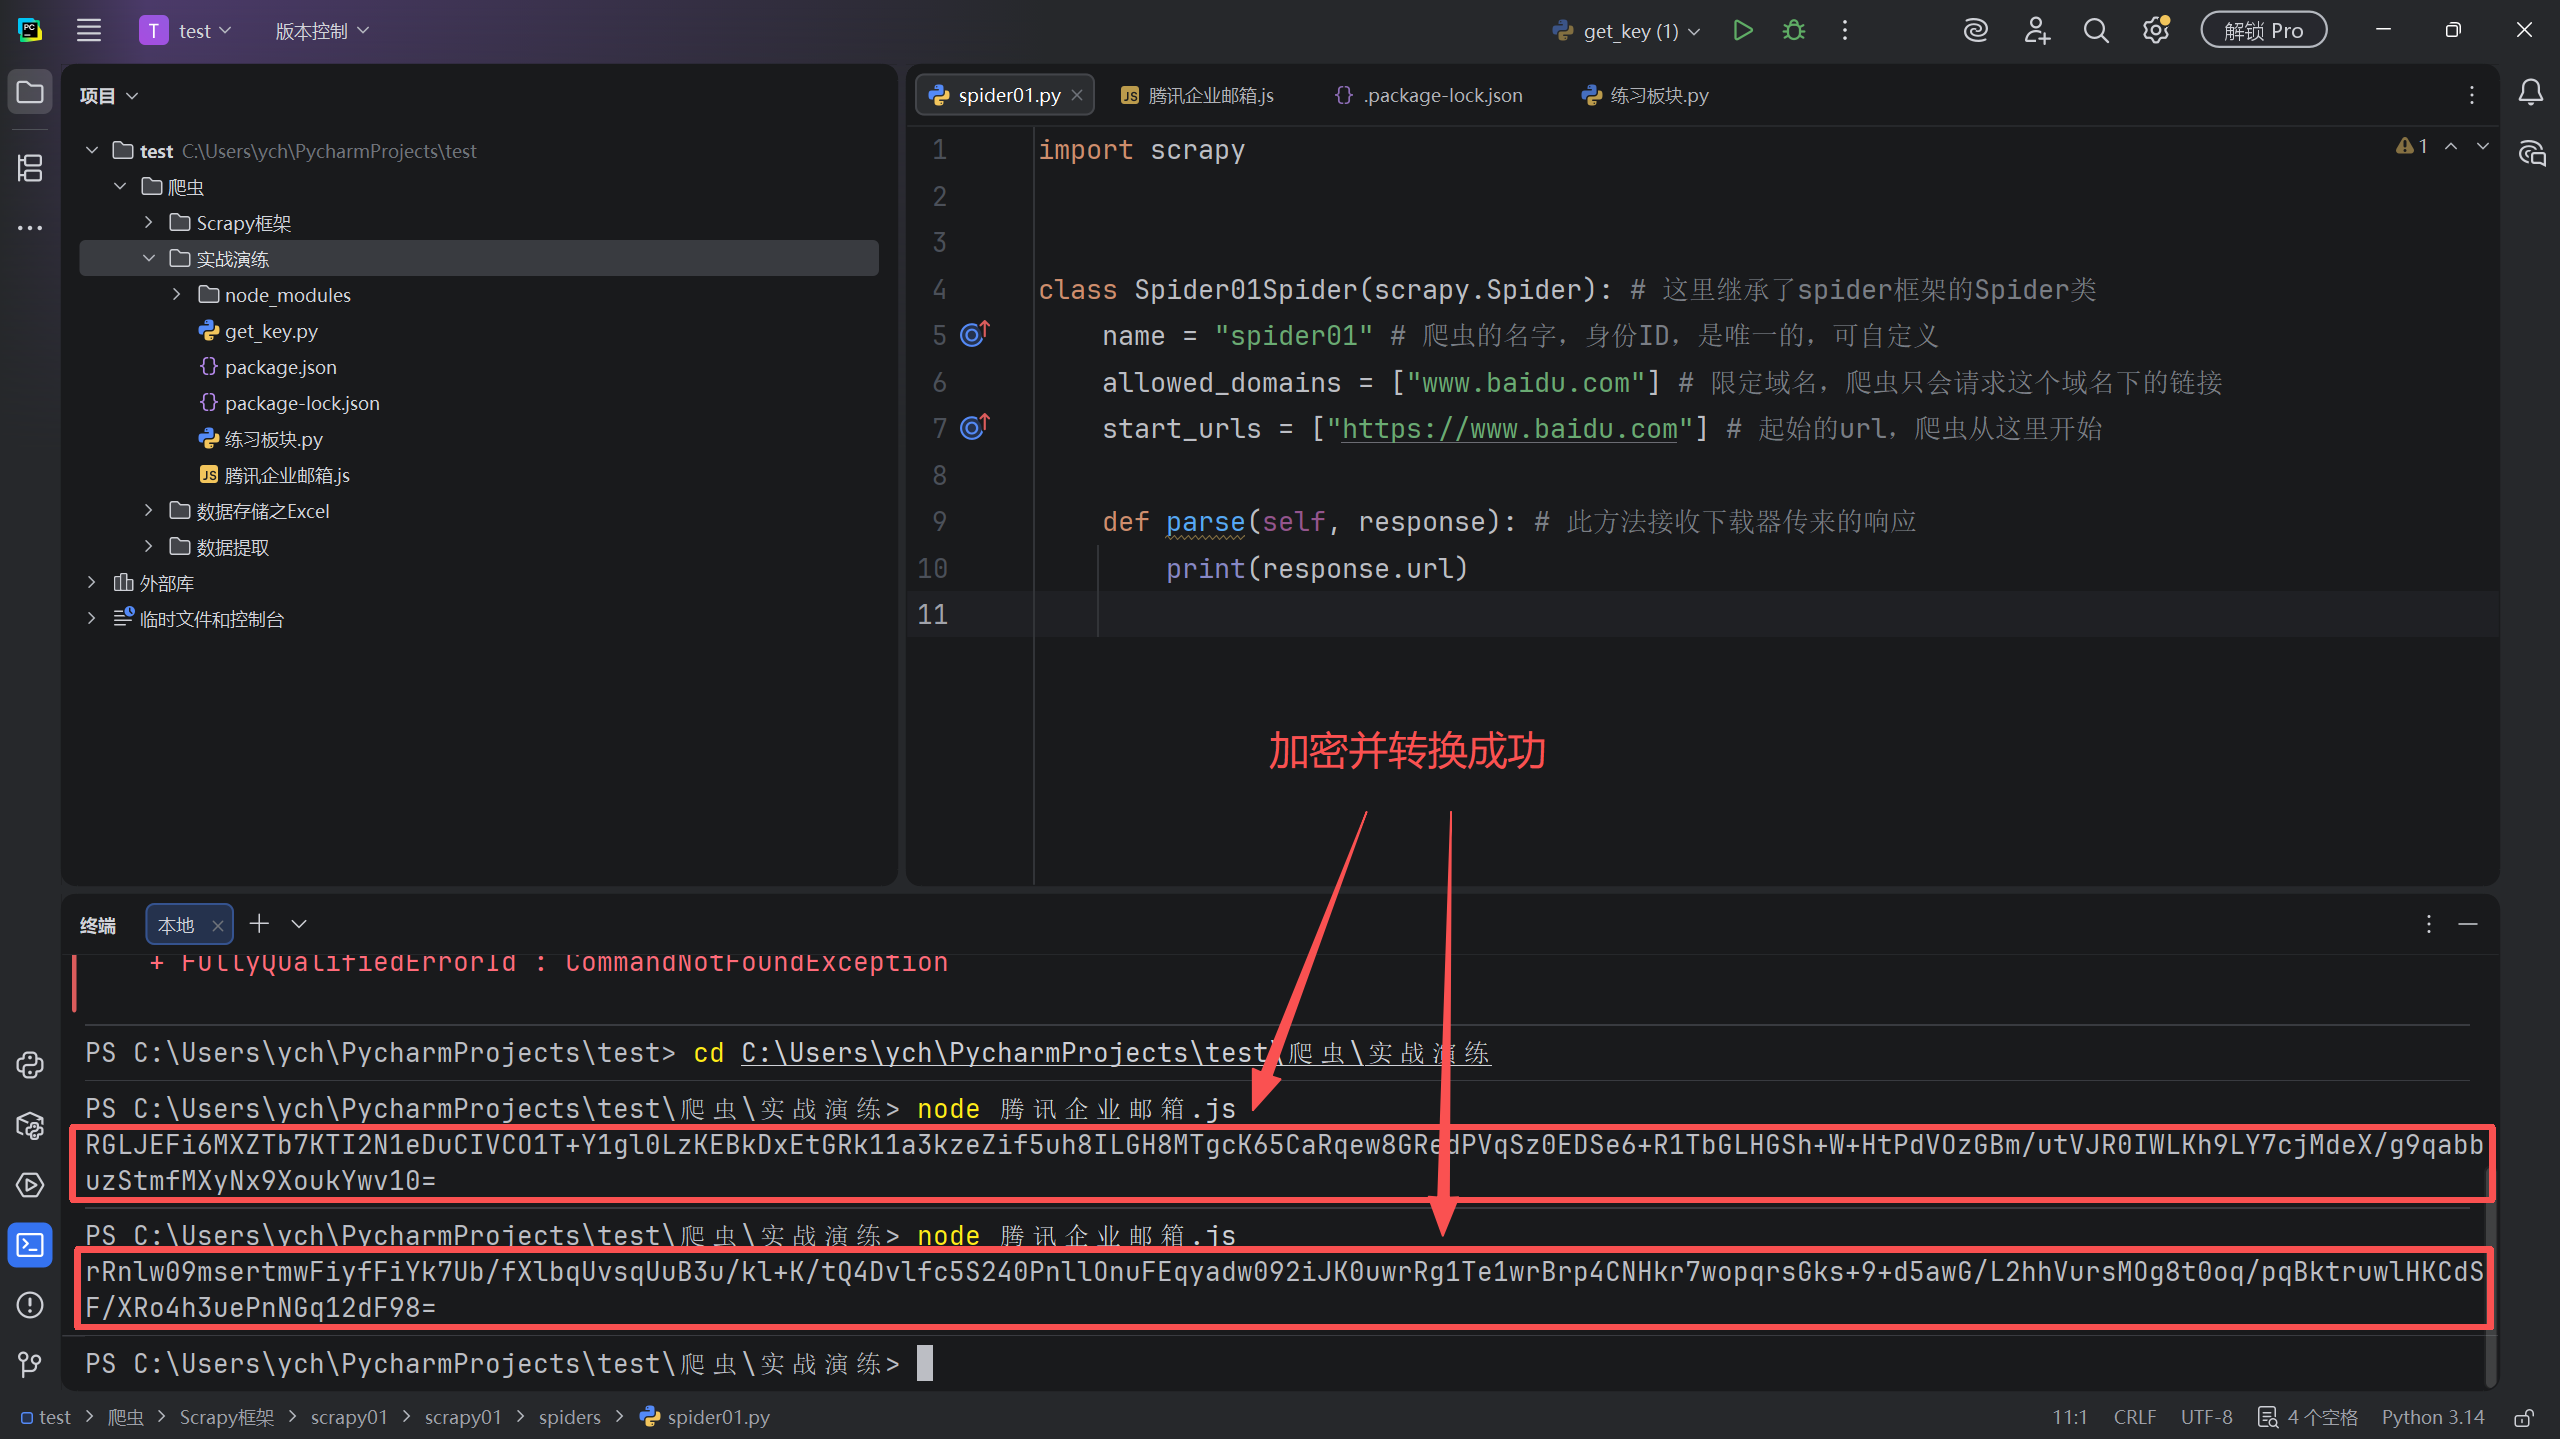Open Git version control tool window

click(x=30, y=1364)
